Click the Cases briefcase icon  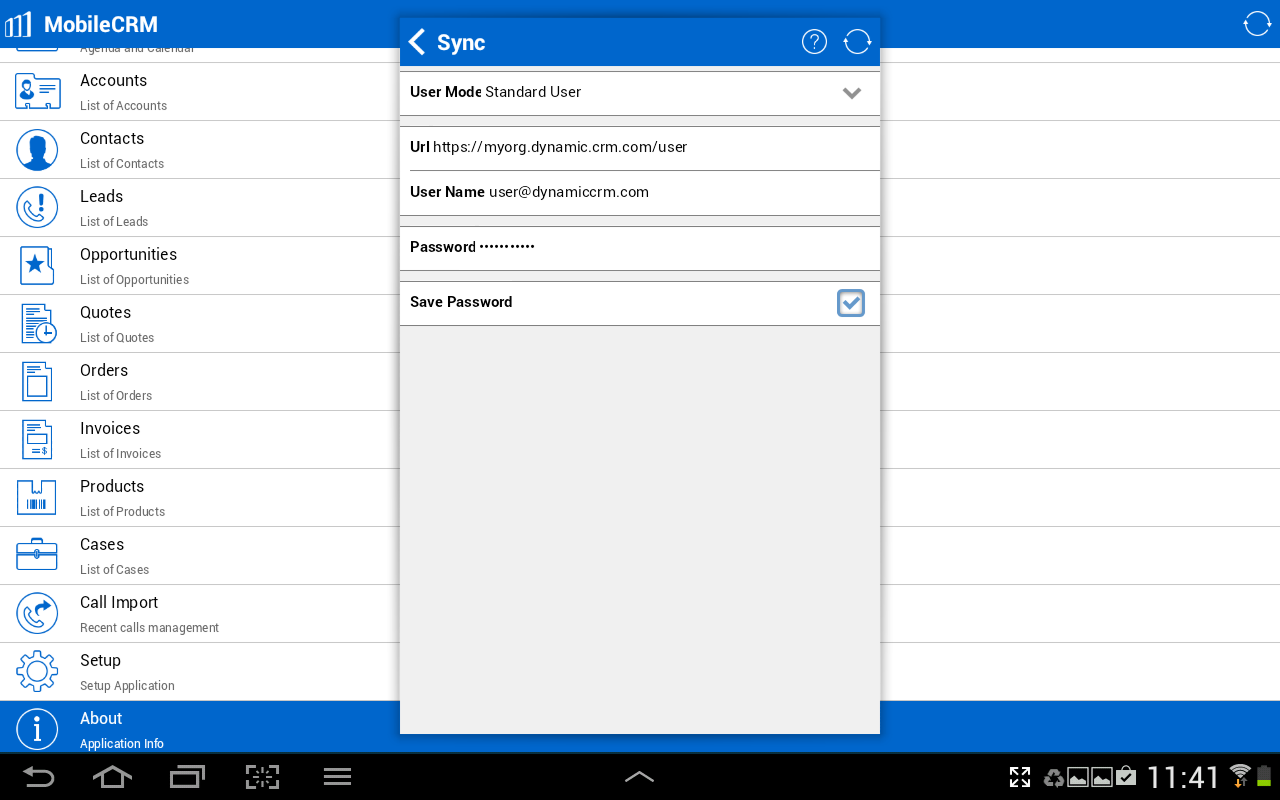(37, 555)
